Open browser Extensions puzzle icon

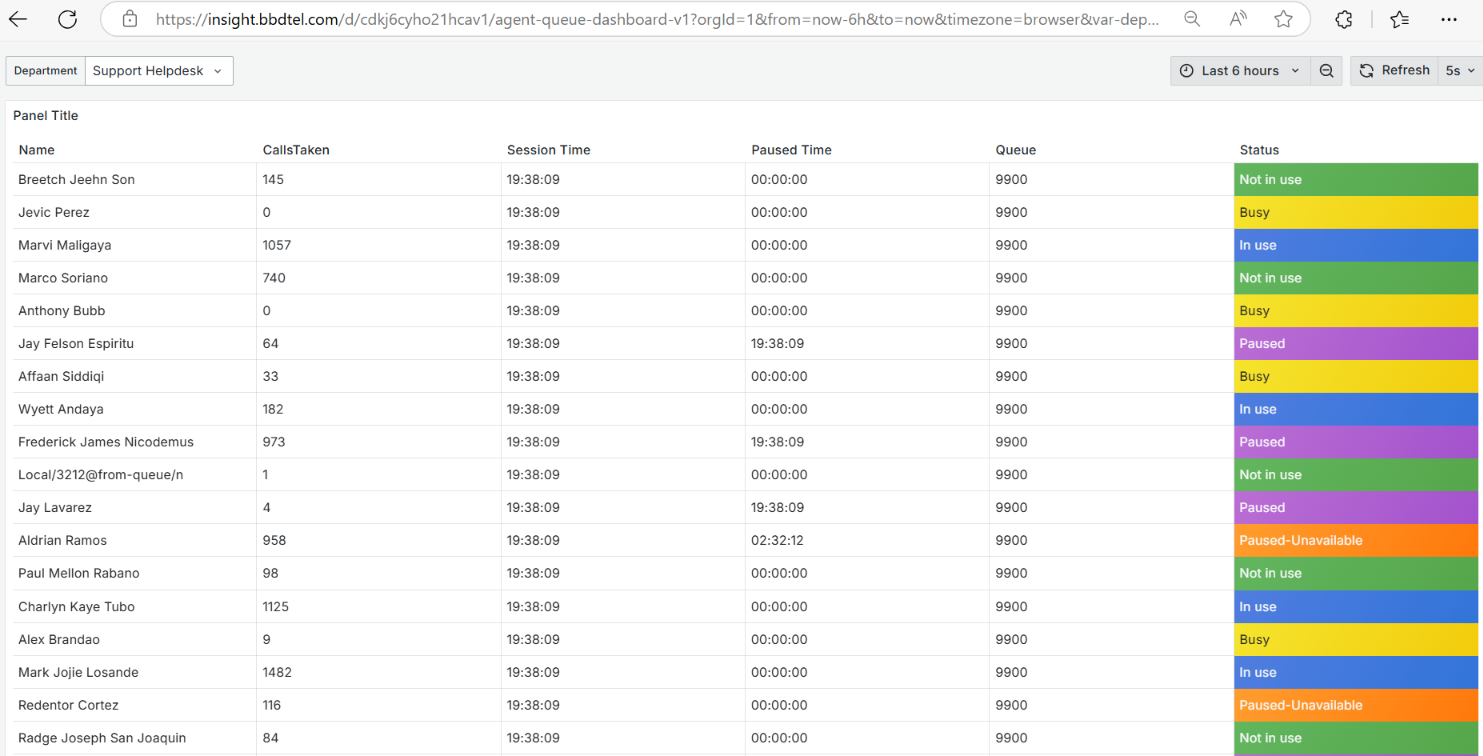1344,19
